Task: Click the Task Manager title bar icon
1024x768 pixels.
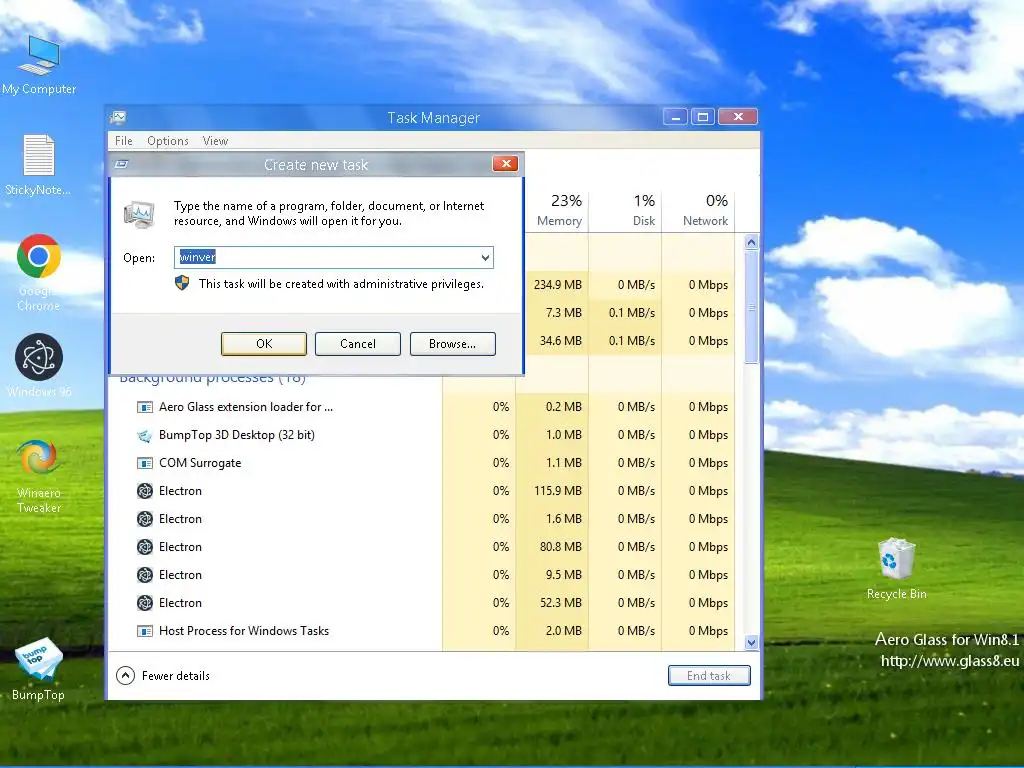Action: click(118, 118)
